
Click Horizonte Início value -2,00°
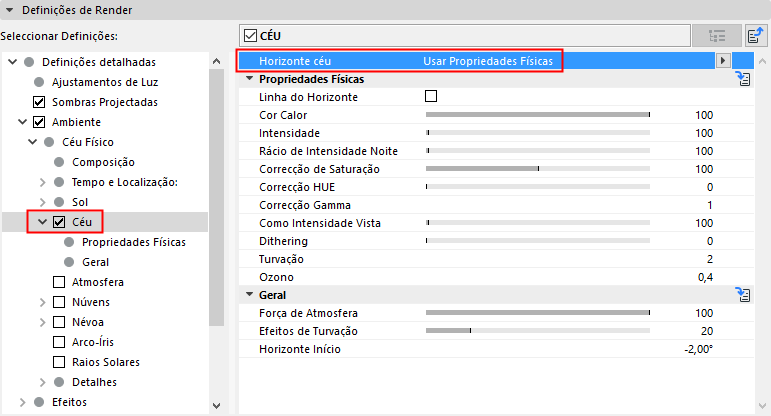(698, 349)
